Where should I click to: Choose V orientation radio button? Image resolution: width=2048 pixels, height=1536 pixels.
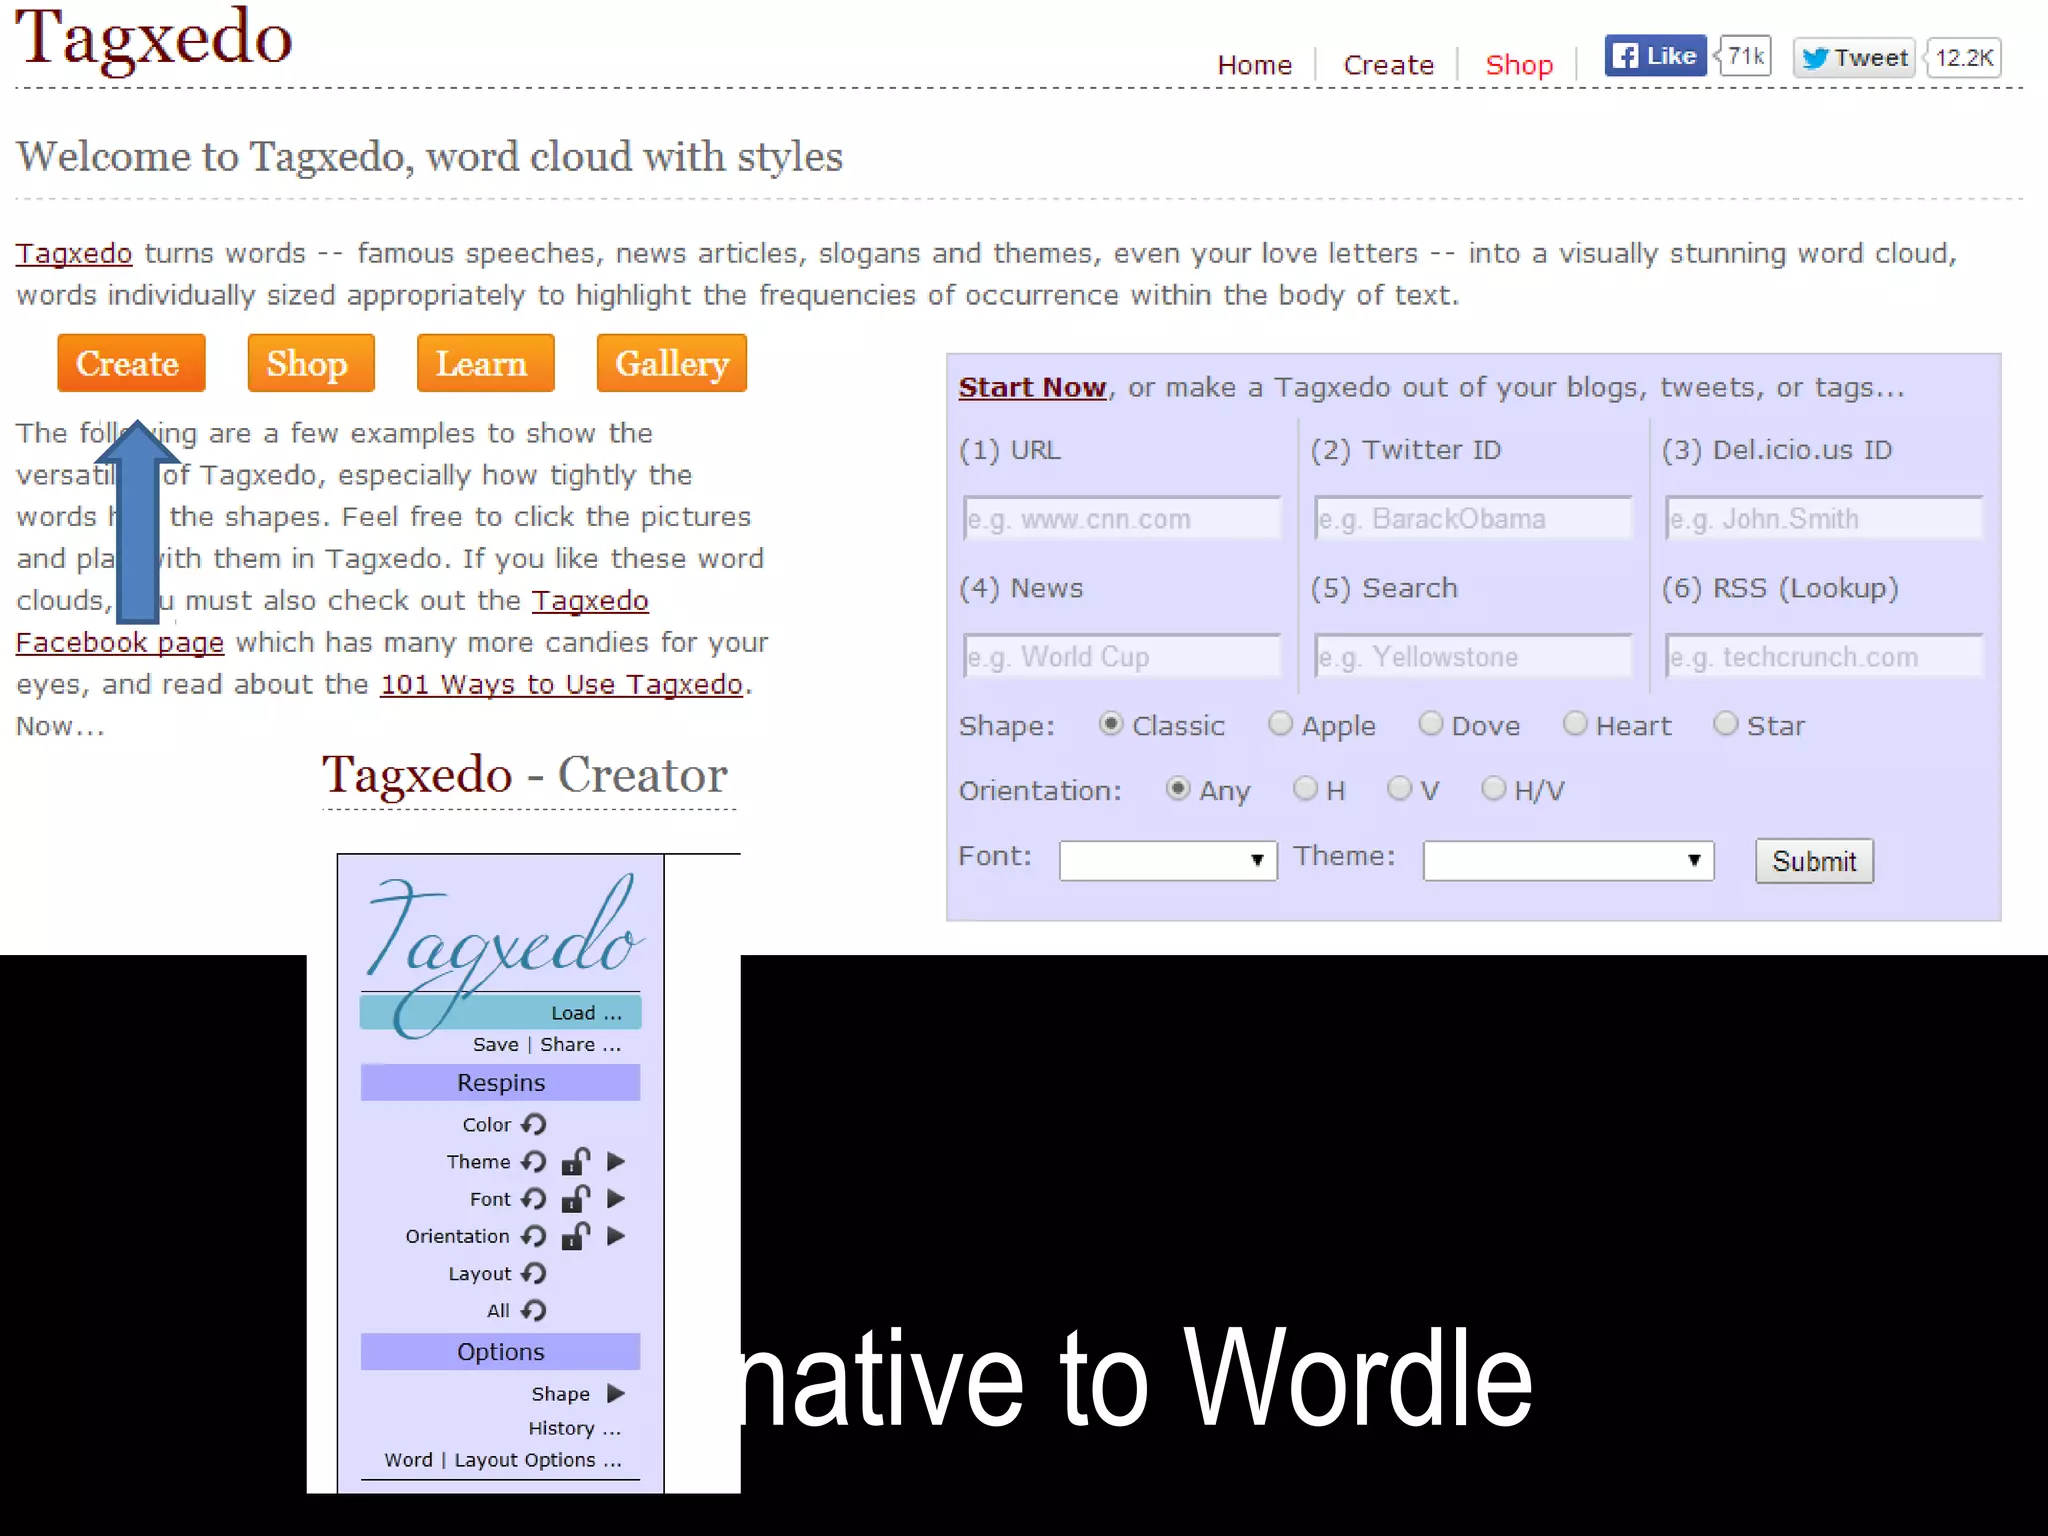click(x=1399, y=788)
